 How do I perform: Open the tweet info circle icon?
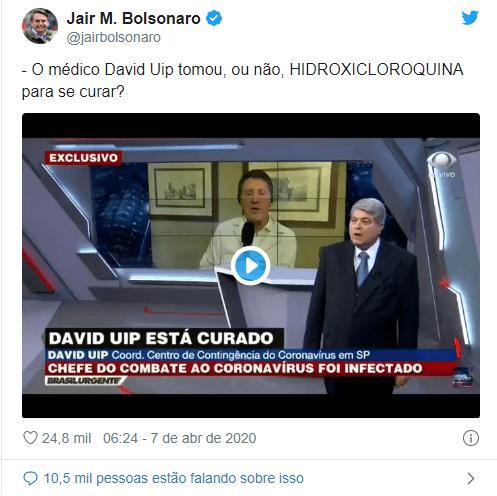pyautogui.click(x=471, y=438)
